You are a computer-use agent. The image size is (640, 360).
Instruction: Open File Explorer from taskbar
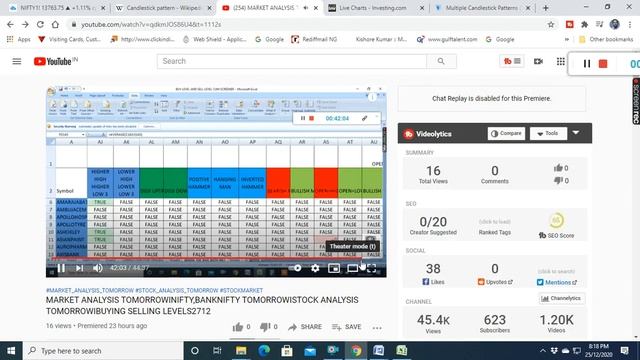tap(241, 351)
